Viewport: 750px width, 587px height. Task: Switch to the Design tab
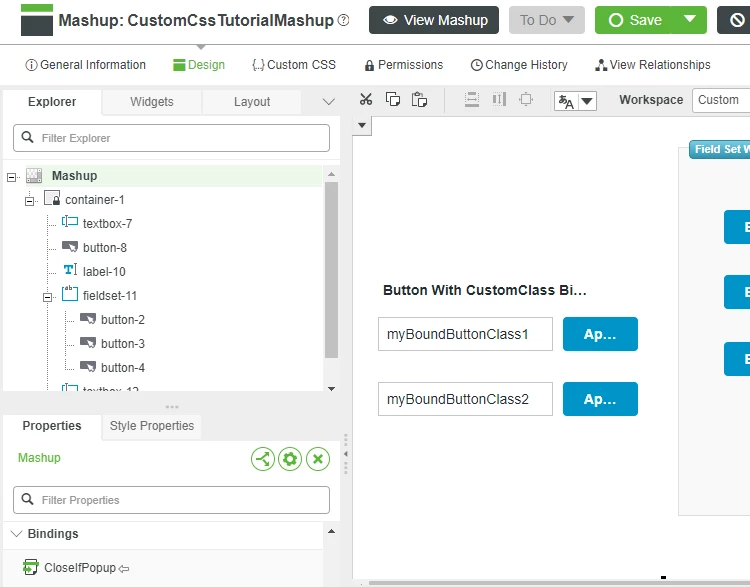click(x=199, y=65)
